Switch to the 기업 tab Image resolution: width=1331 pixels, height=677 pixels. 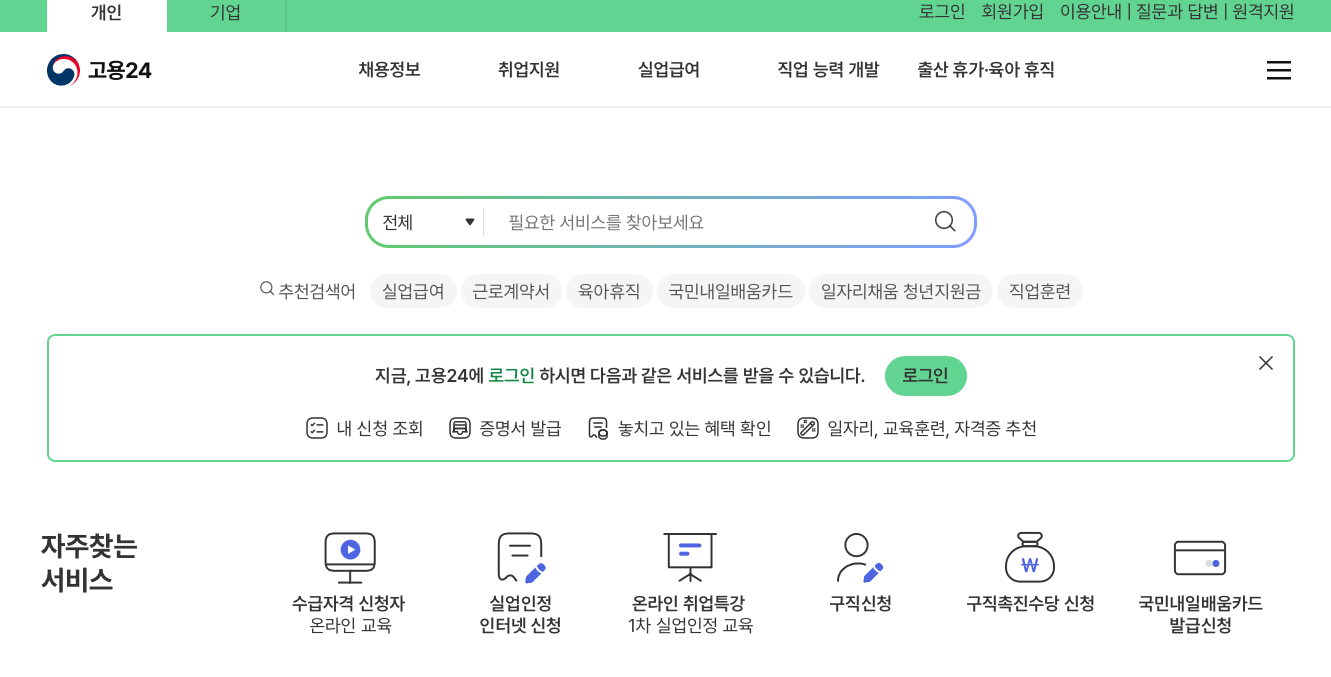[224, 15]
